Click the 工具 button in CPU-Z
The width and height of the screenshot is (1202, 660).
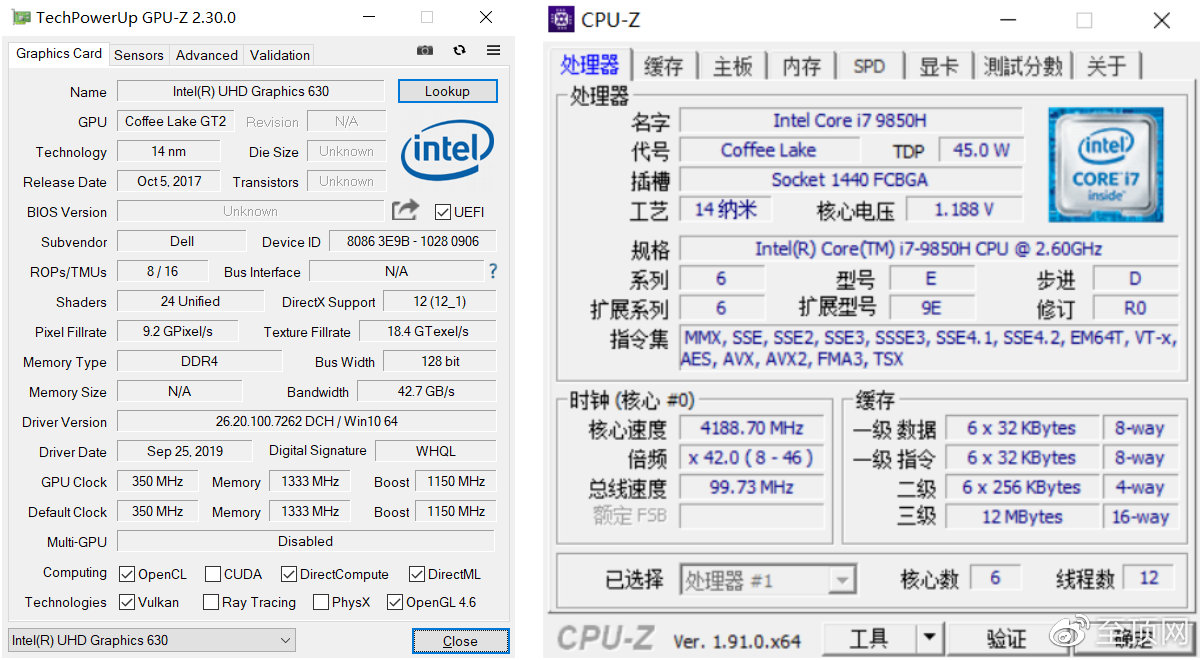click(869, 637)
